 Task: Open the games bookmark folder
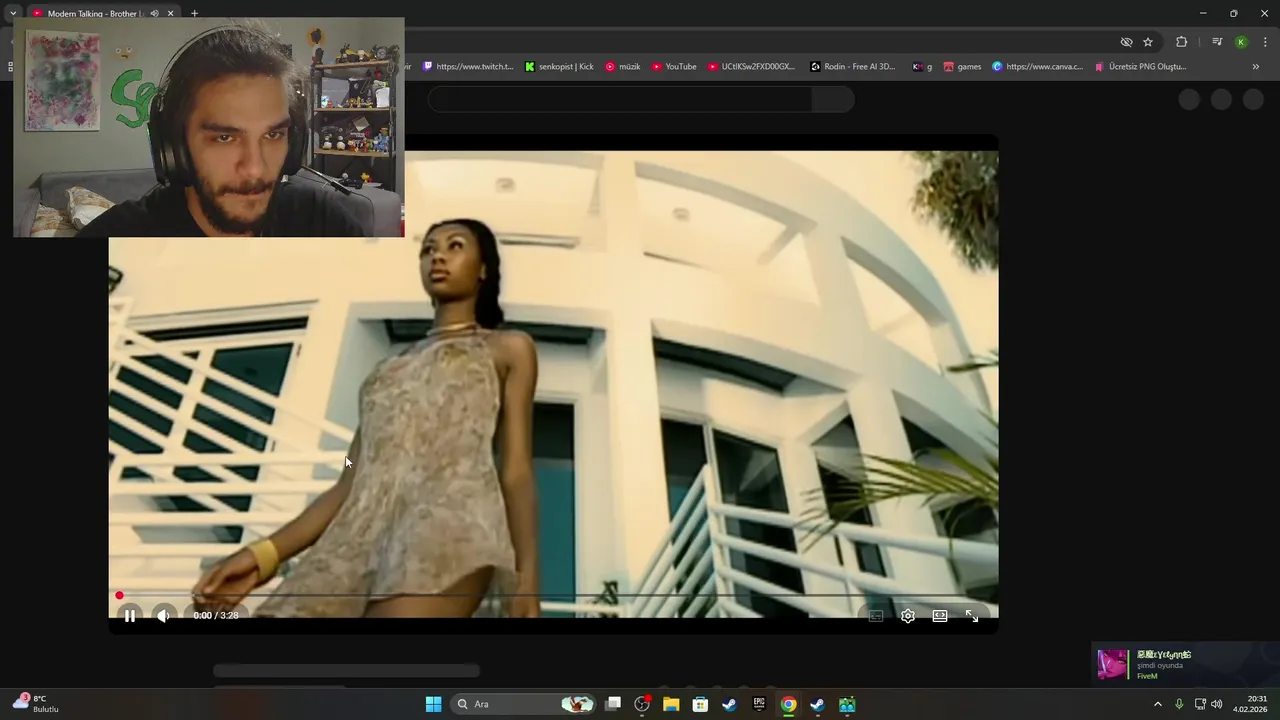tap(962, 66)
